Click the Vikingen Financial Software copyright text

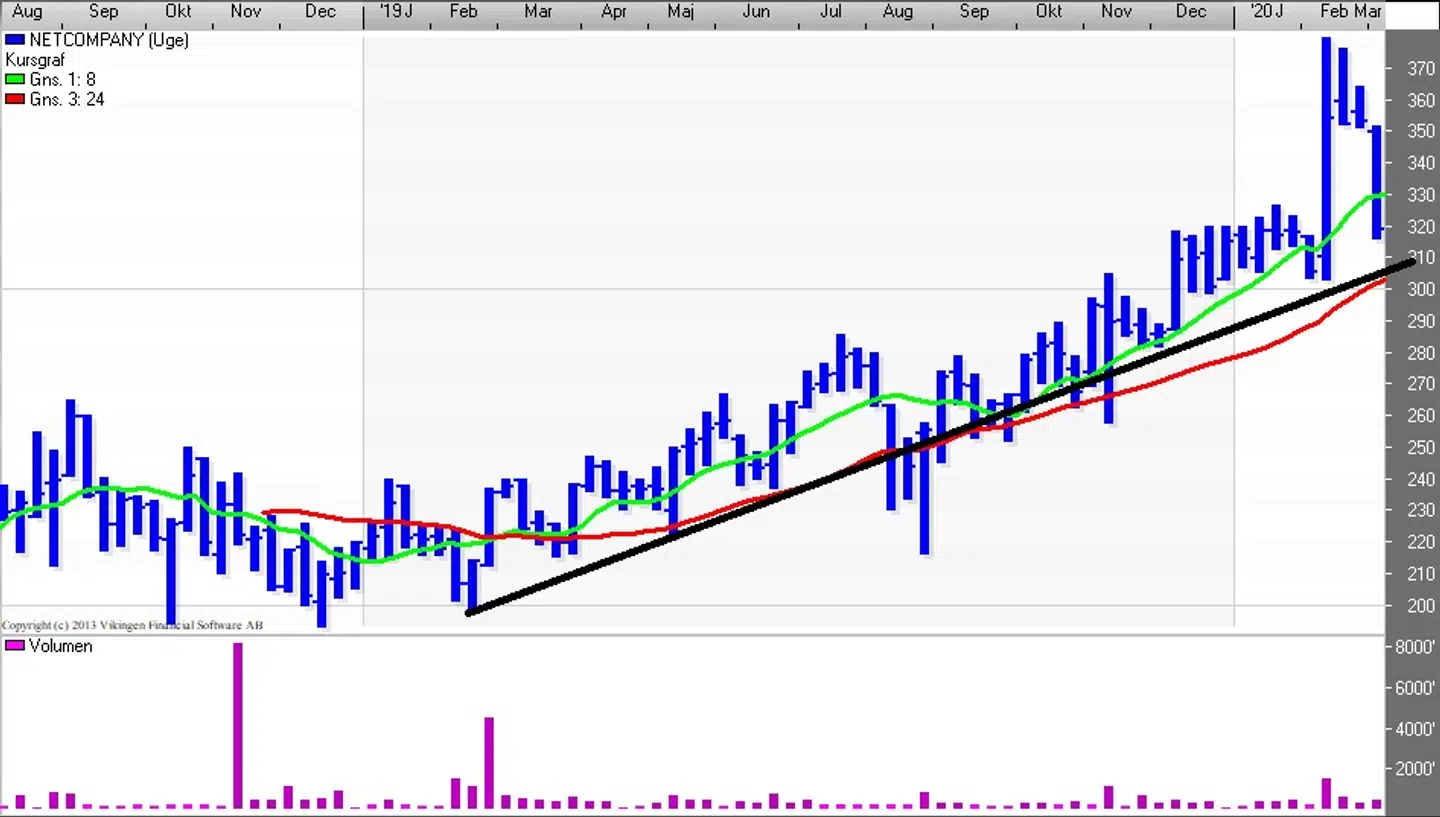click(x=132, y=625)
